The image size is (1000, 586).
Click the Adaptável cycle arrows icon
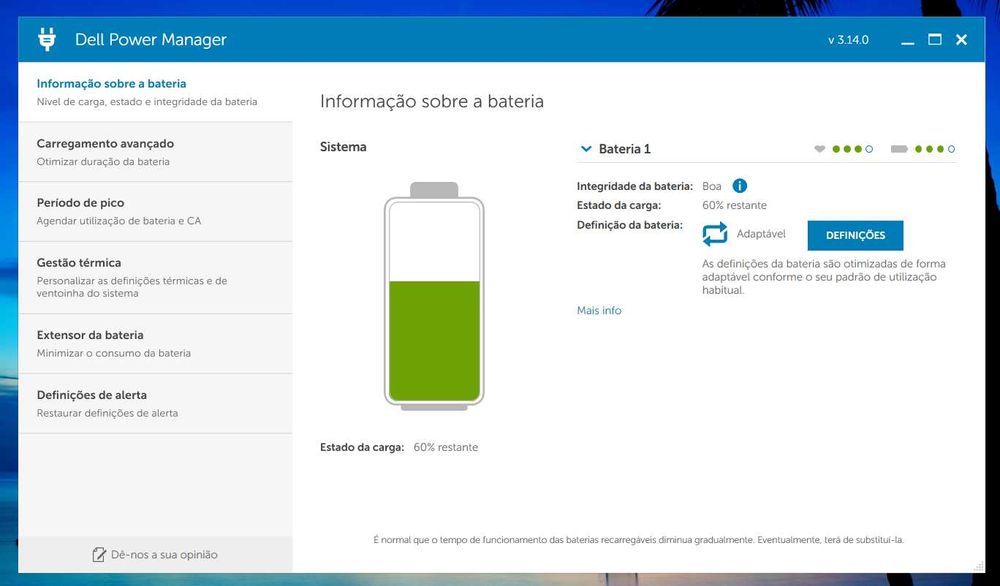coord(714,234)
